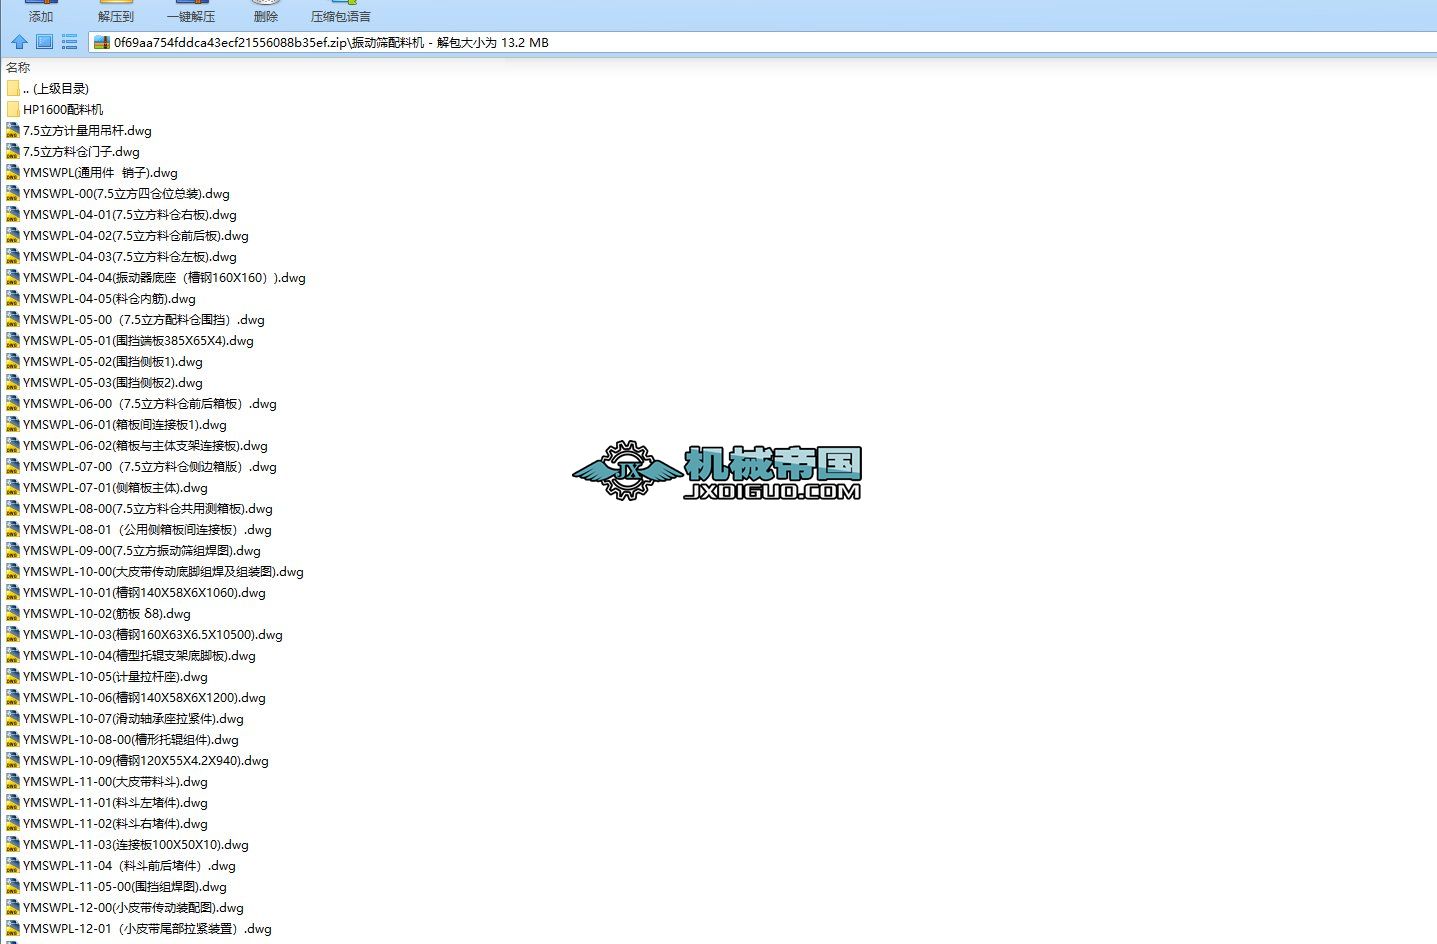Click the icon of YMSWPL-08-01 file

click(13, 530)
